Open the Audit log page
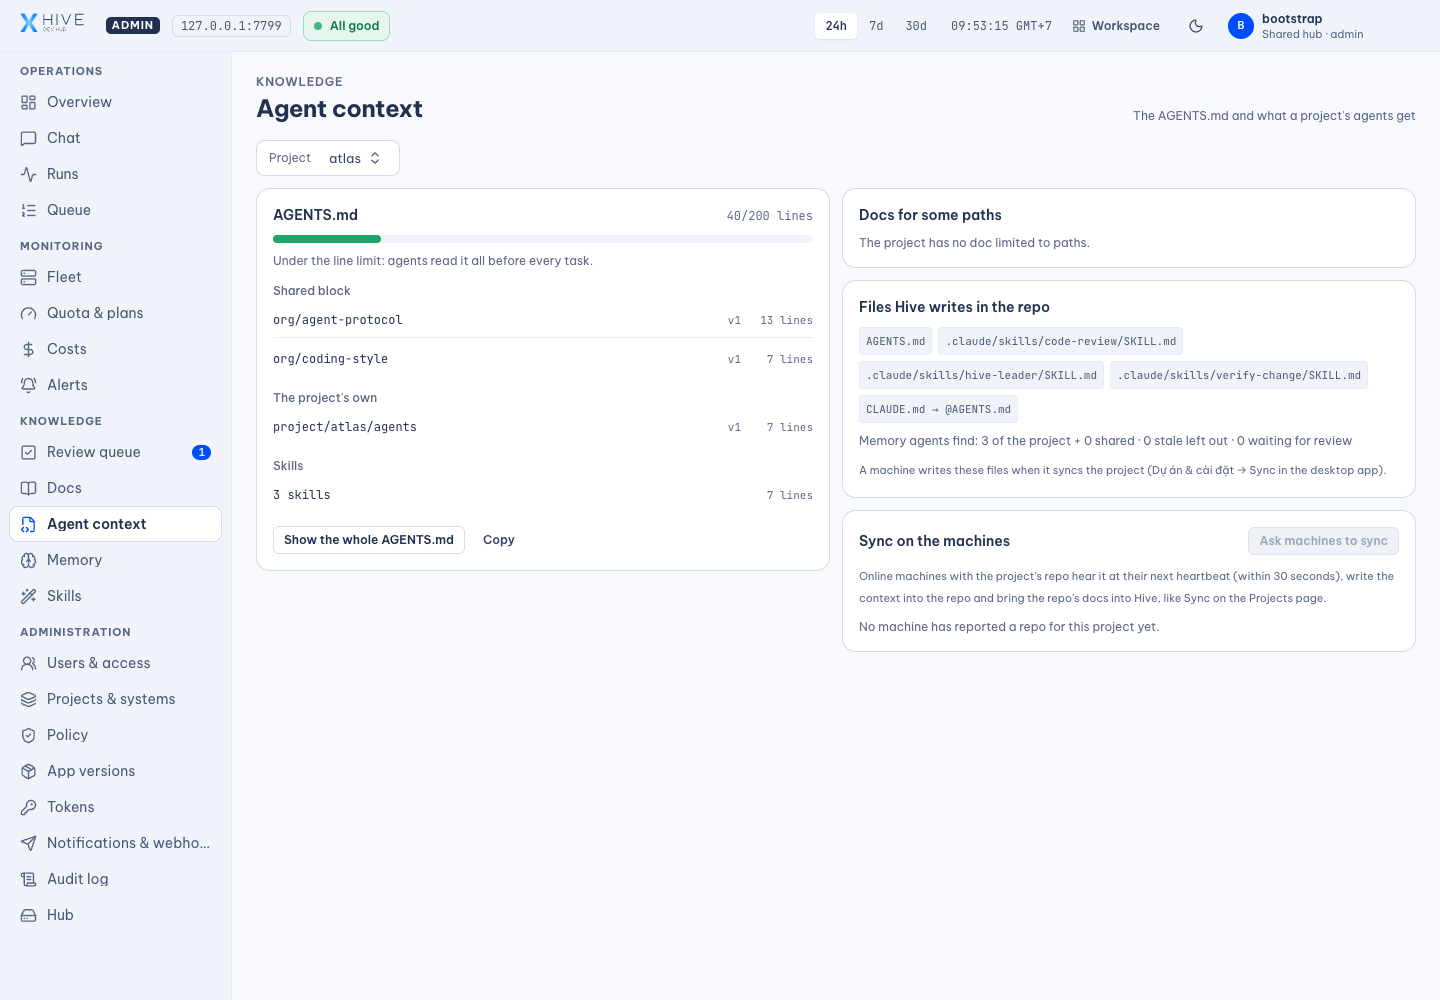The height and width of the screenshot is (1000, 1440). (115, 879)
